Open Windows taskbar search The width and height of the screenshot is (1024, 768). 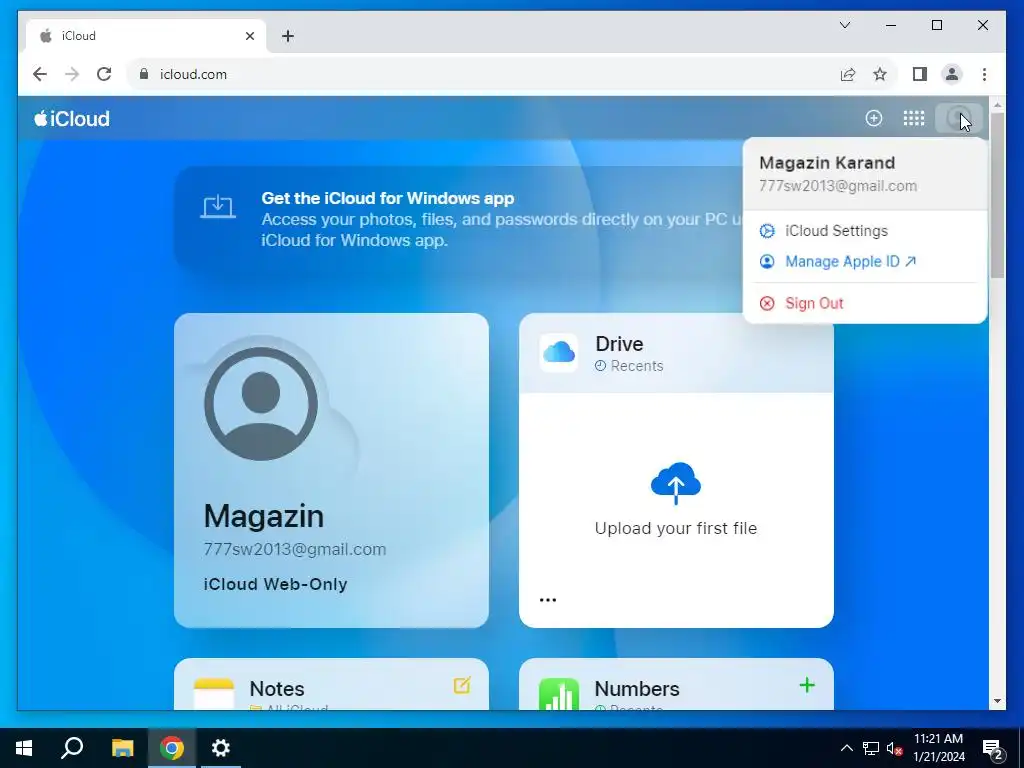click(72, 748)
